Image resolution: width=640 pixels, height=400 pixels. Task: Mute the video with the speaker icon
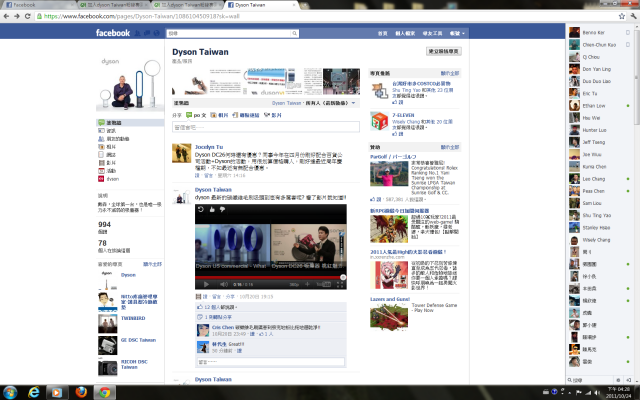pos(224,284)
